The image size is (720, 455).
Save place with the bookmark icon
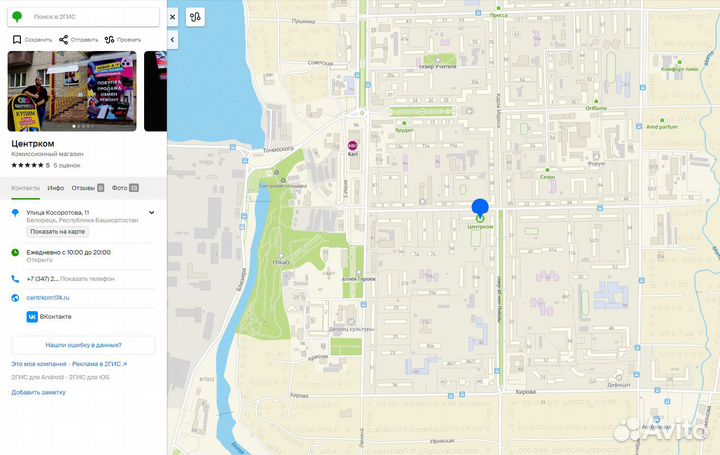17,40
